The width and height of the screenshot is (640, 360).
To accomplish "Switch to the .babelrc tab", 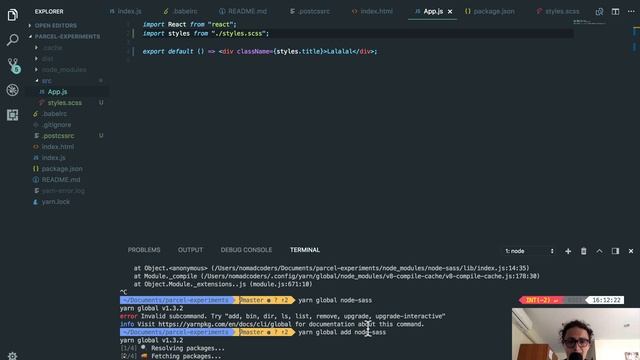I will 180,11.
